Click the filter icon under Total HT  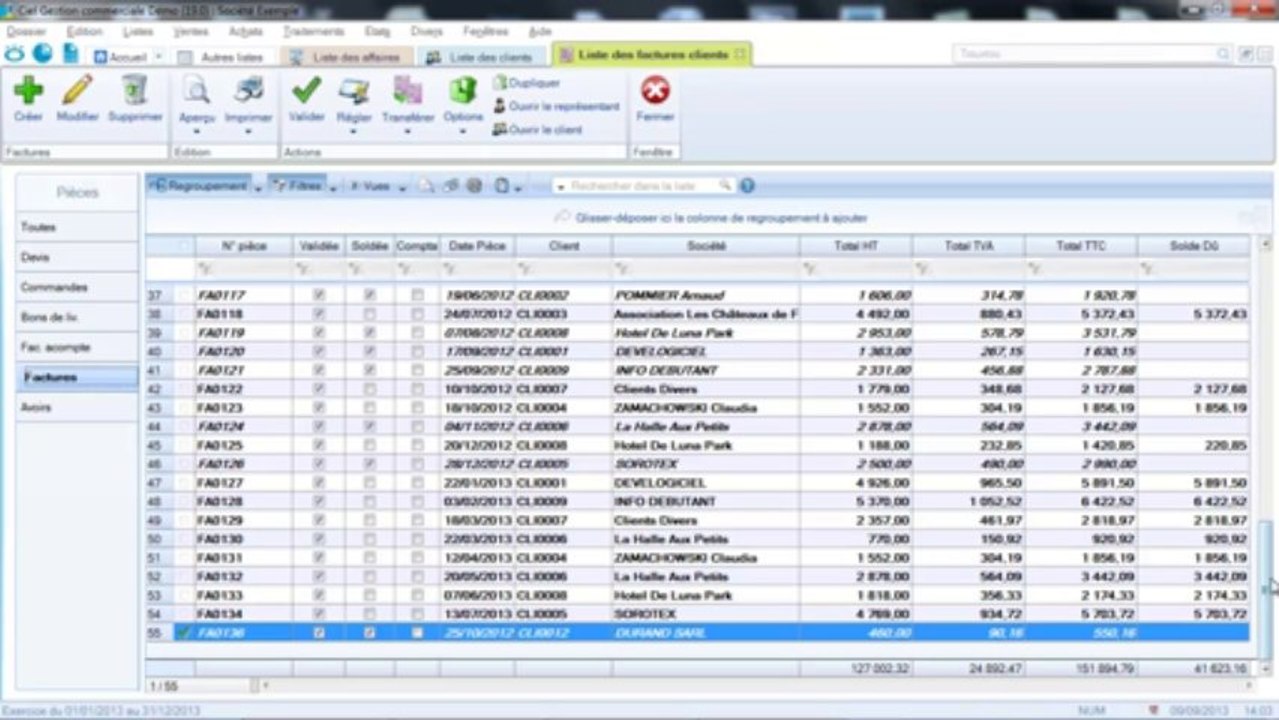(x=810, y=269)
